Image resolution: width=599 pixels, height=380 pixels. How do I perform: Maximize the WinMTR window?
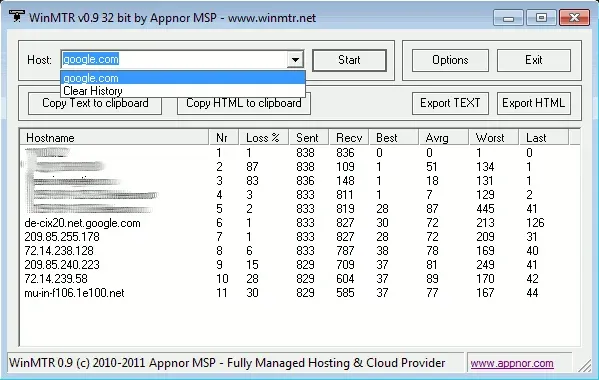[541, 18]
